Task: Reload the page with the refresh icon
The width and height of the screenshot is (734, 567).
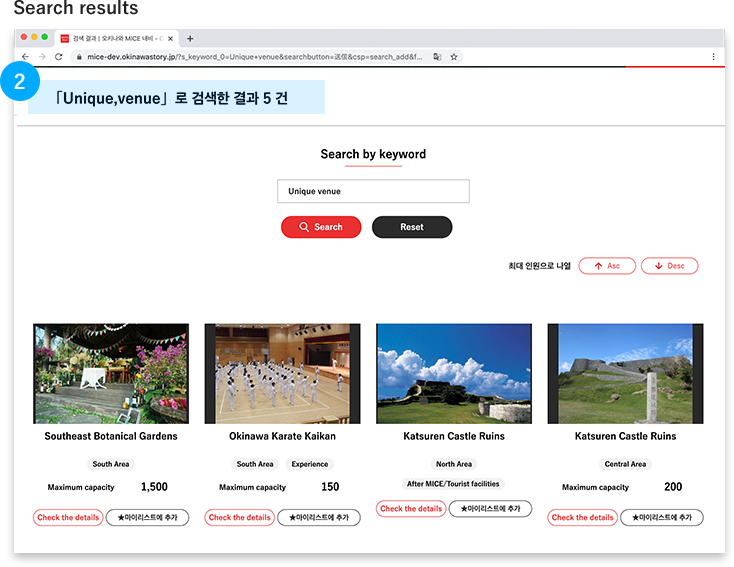Action: [59, 57]
